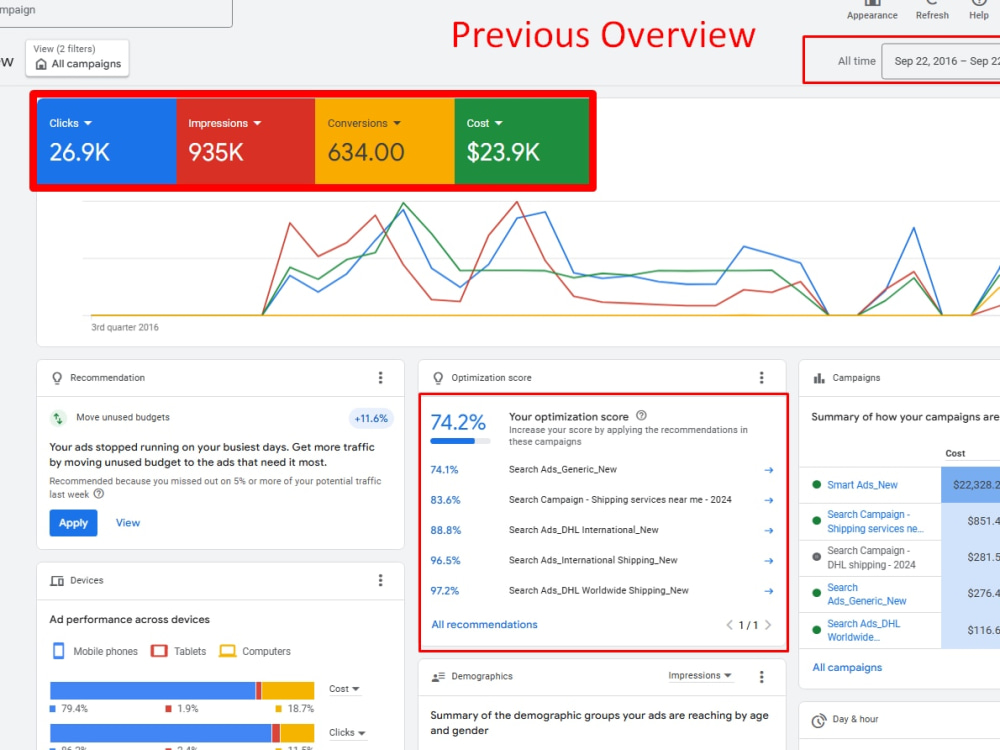Open Search Ads_DHL Worldwide campaign link
This screenshot has width=1000, height=750.
(864, 631)
